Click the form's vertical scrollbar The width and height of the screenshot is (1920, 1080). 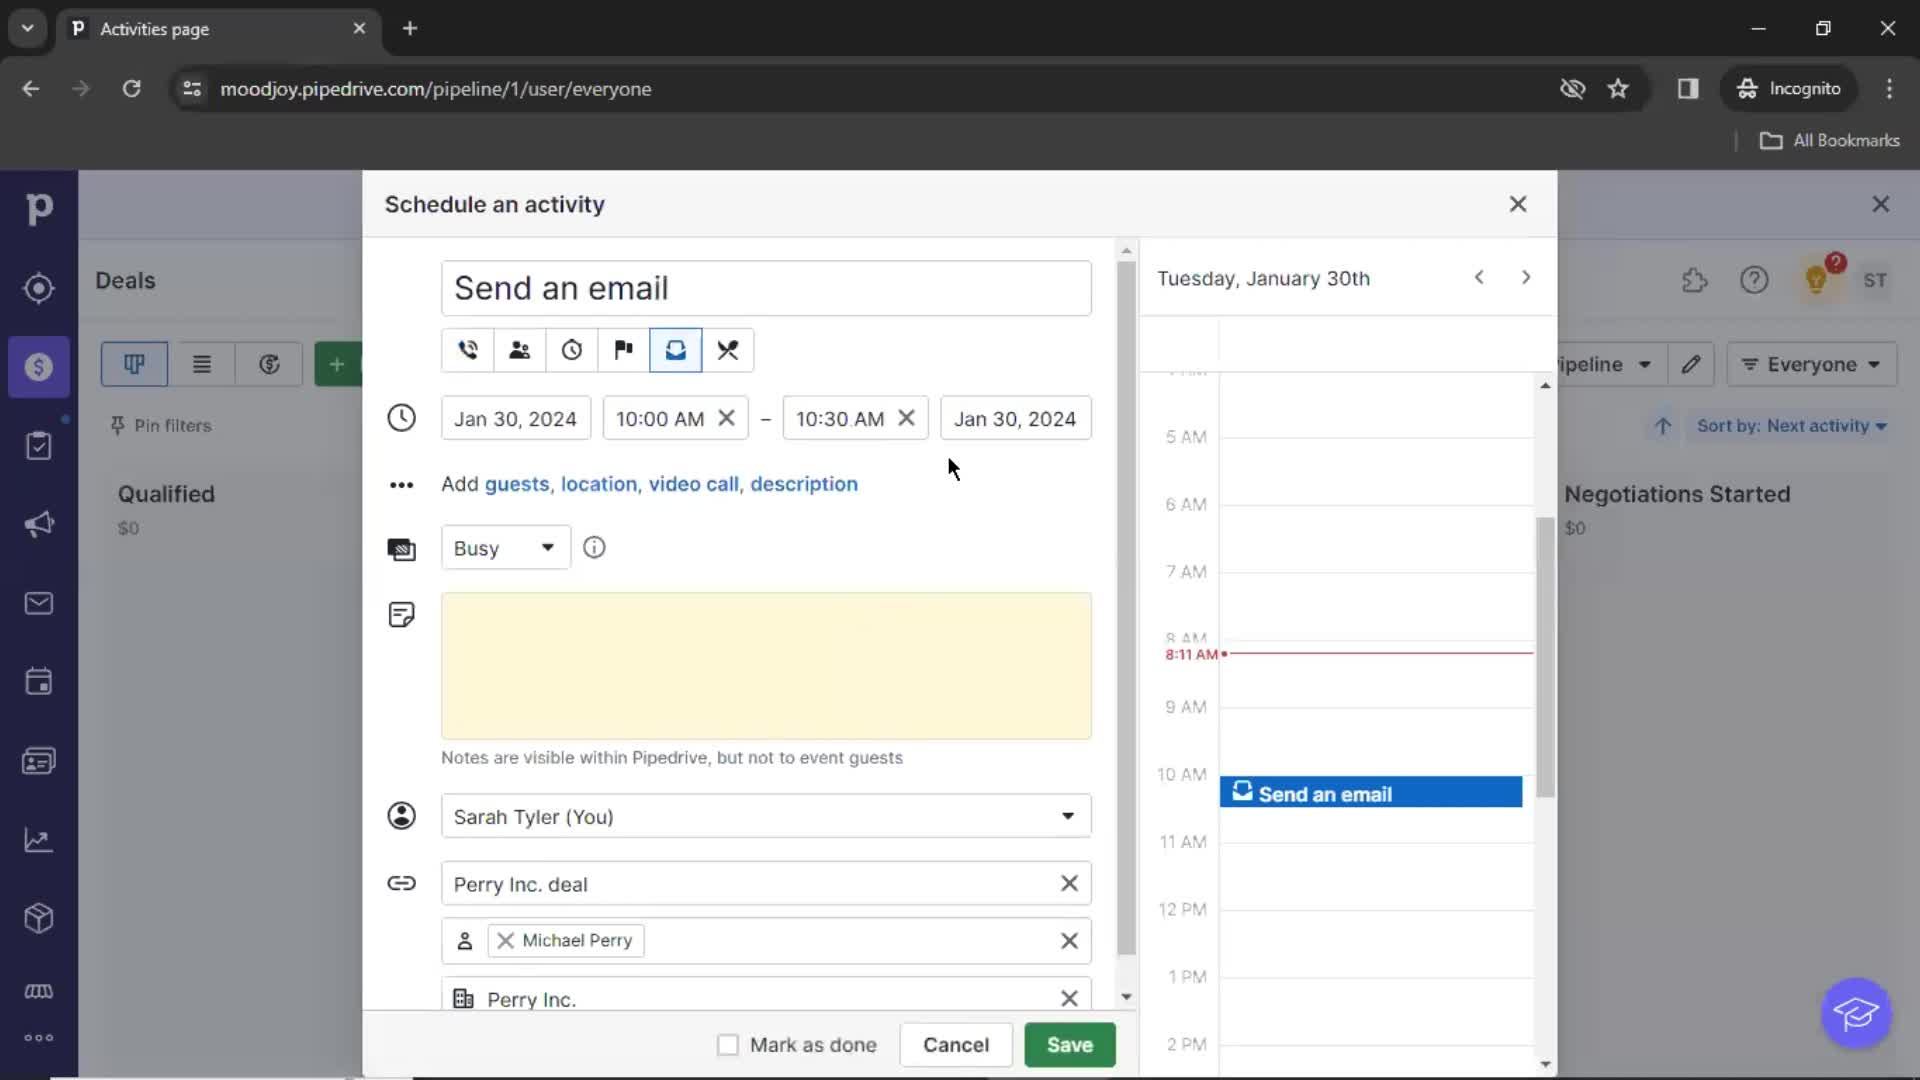(x=1126, y=607)
